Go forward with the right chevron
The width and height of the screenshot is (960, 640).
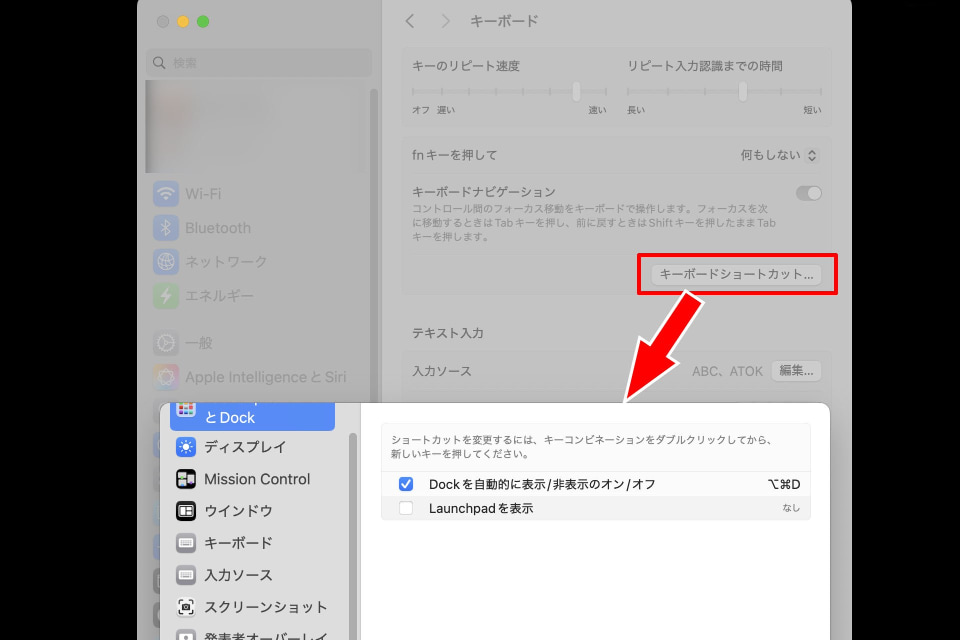click(x=446, y=21)
